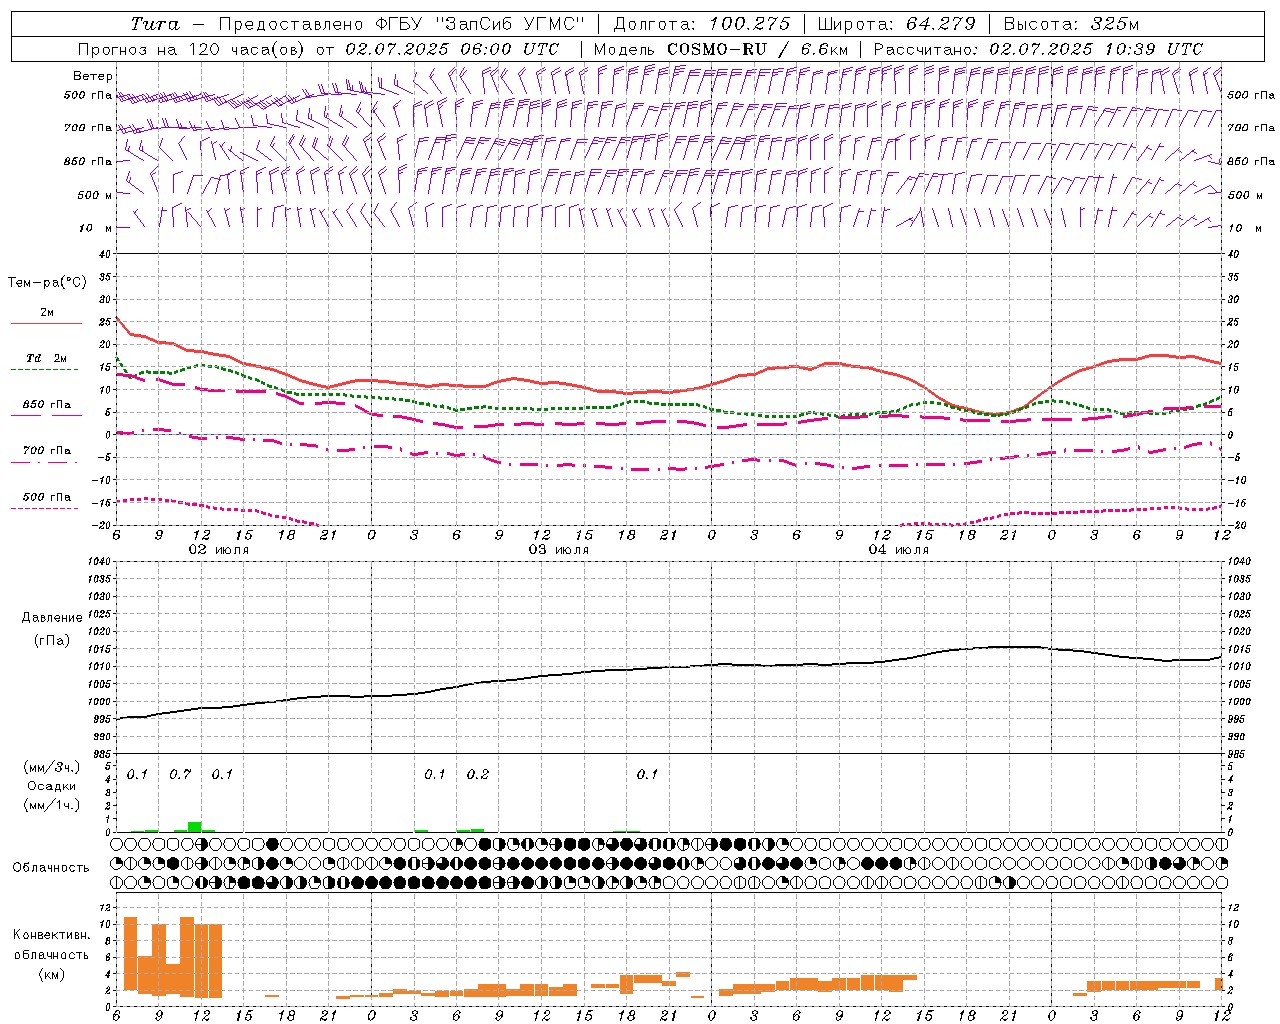
Task: Click the "Тем-ра(°C)" temperature label
Action: [47, 283]
